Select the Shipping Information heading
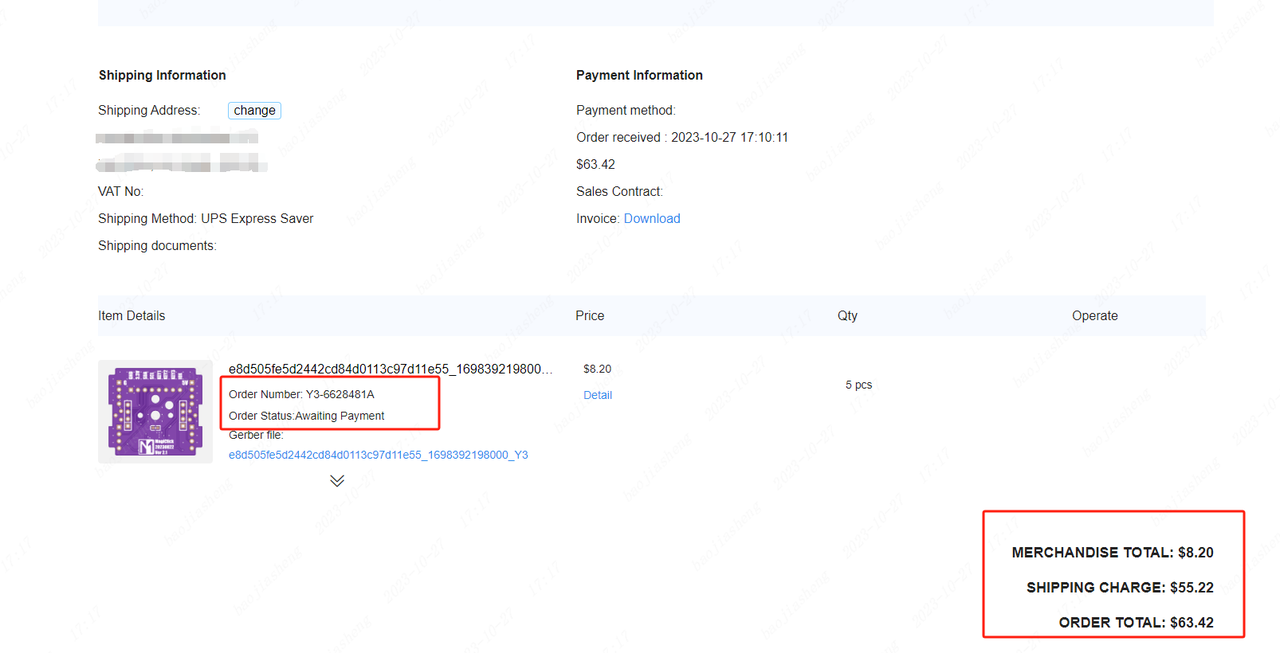Viewport: 1280px width, 653px height. click(x=162, y=75)
